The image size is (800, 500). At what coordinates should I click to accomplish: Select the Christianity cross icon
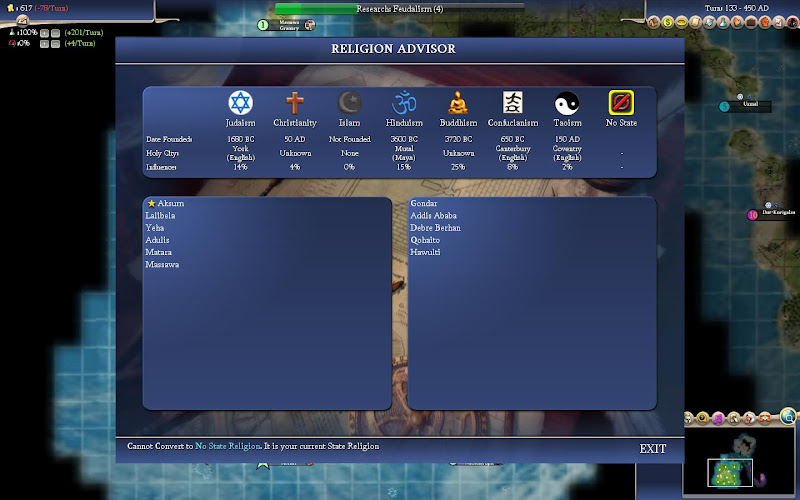click(294, 103)
